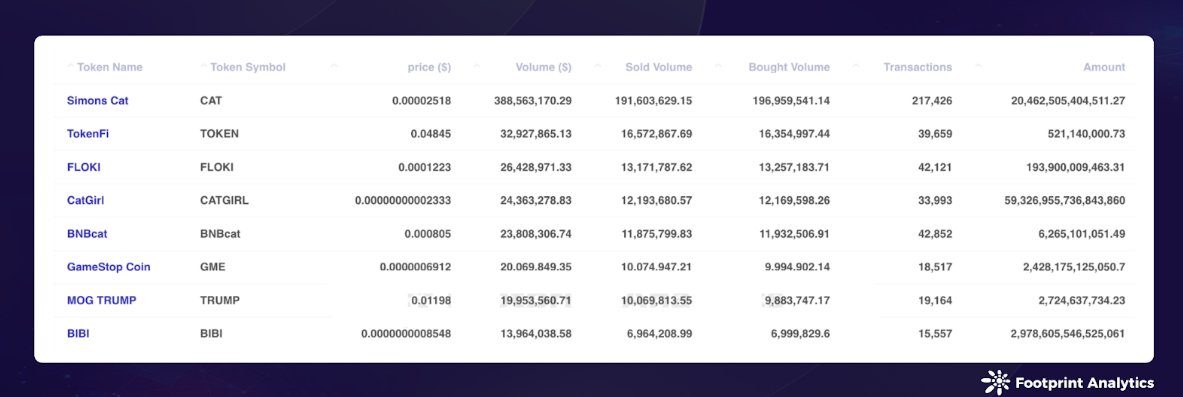Open the CatGirl token link

[85, 201]
